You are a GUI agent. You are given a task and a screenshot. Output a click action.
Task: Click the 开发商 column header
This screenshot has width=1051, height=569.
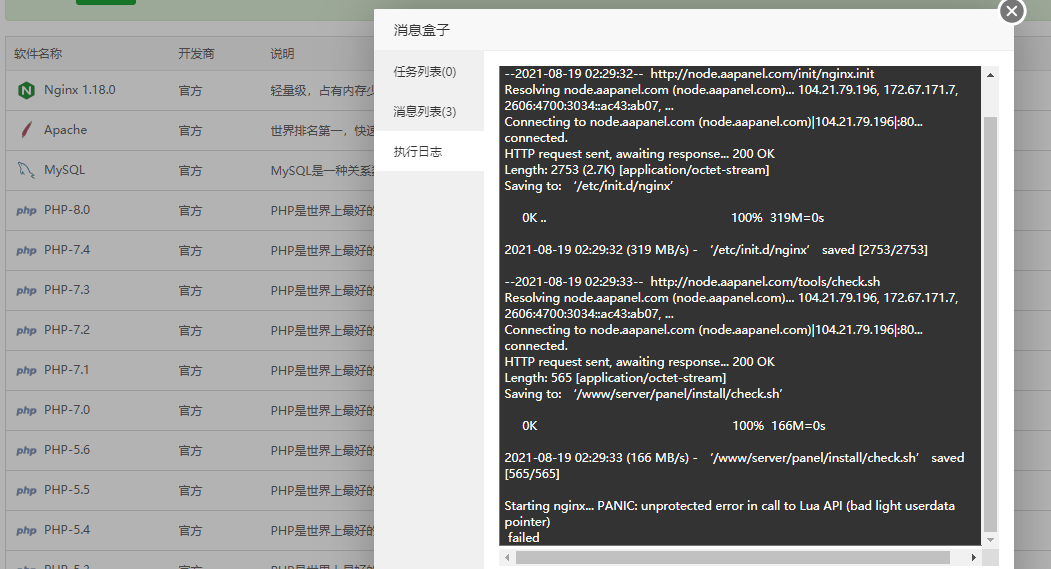[x=196, y=54]
